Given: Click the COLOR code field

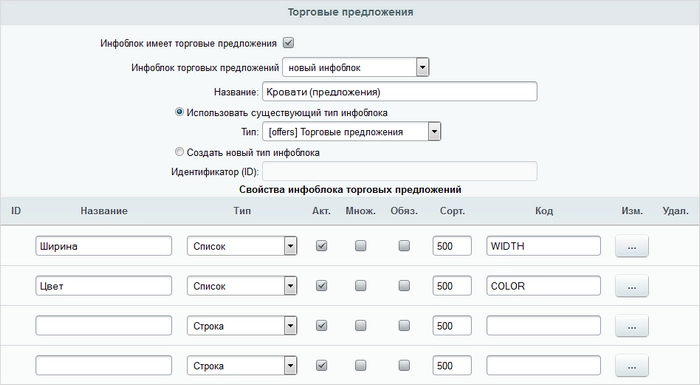Looking at the screenshot, I should [x=543, y=286].
